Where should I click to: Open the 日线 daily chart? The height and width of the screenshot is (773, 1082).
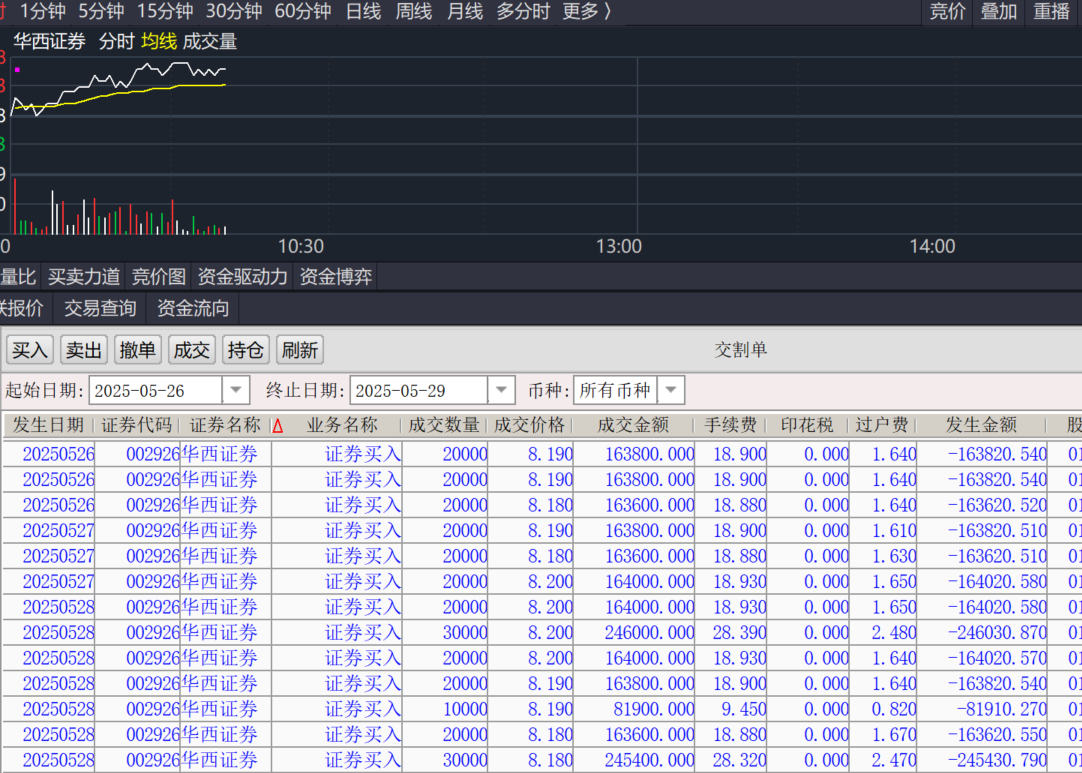coord(363,11)
